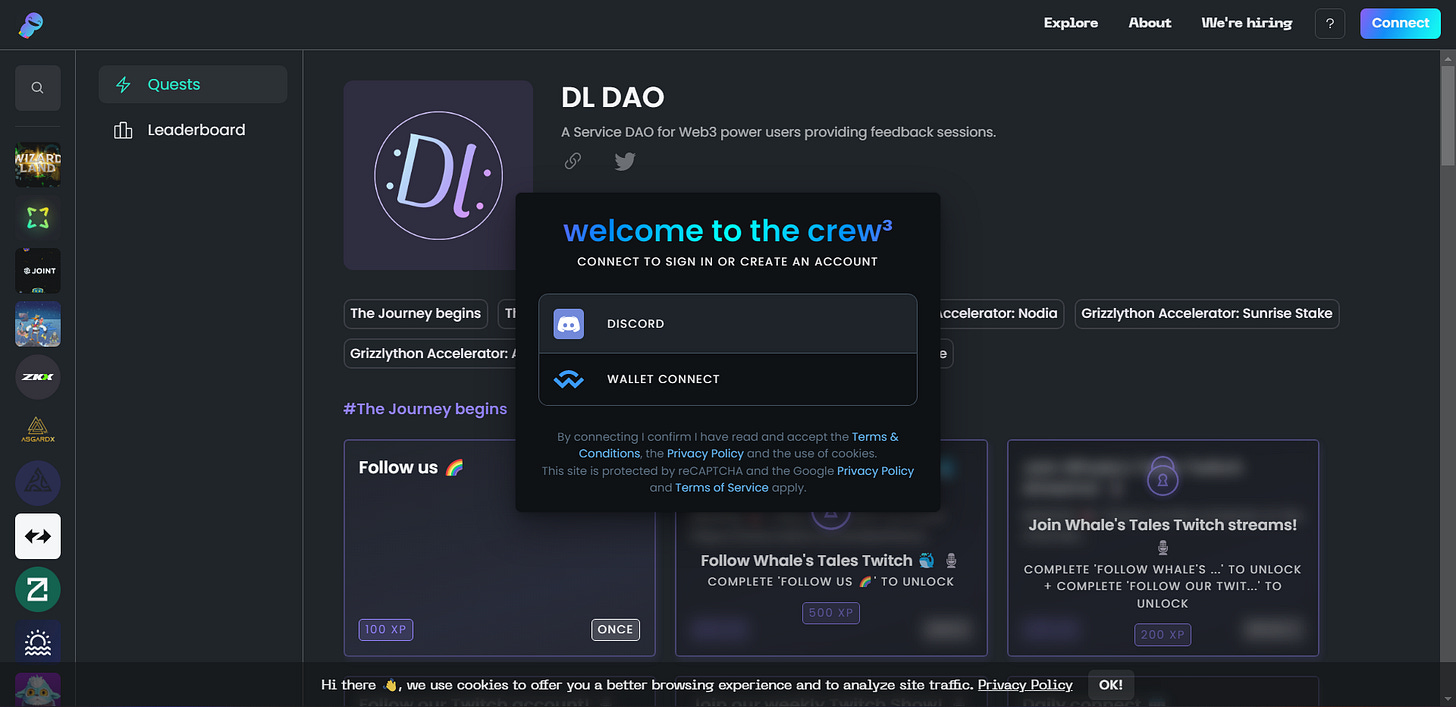This screenshot has height=707, width=1456.
Task: Click the DL DAO website link icon
Action: (573, 161)
